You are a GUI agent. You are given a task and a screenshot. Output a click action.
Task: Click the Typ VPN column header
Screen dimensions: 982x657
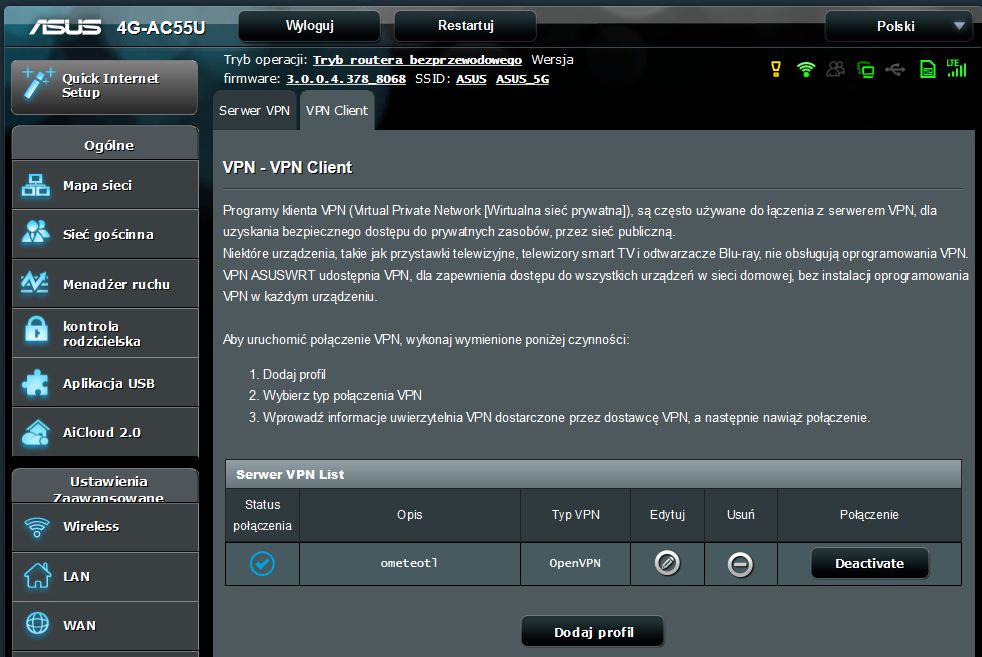point(575,515)
